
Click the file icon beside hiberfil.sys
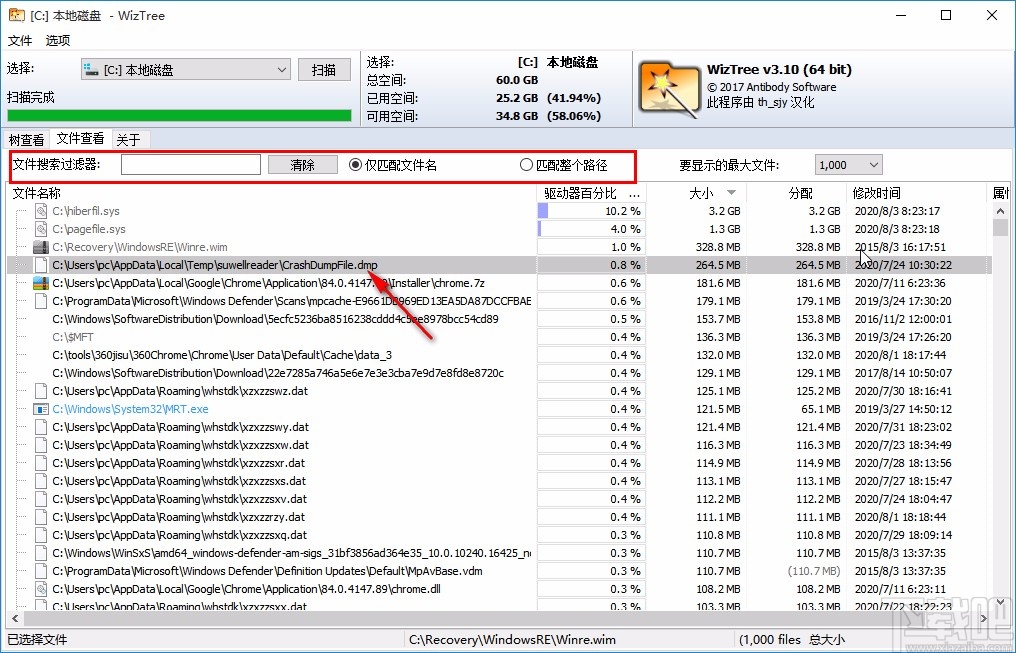click(x=39, y=211)
